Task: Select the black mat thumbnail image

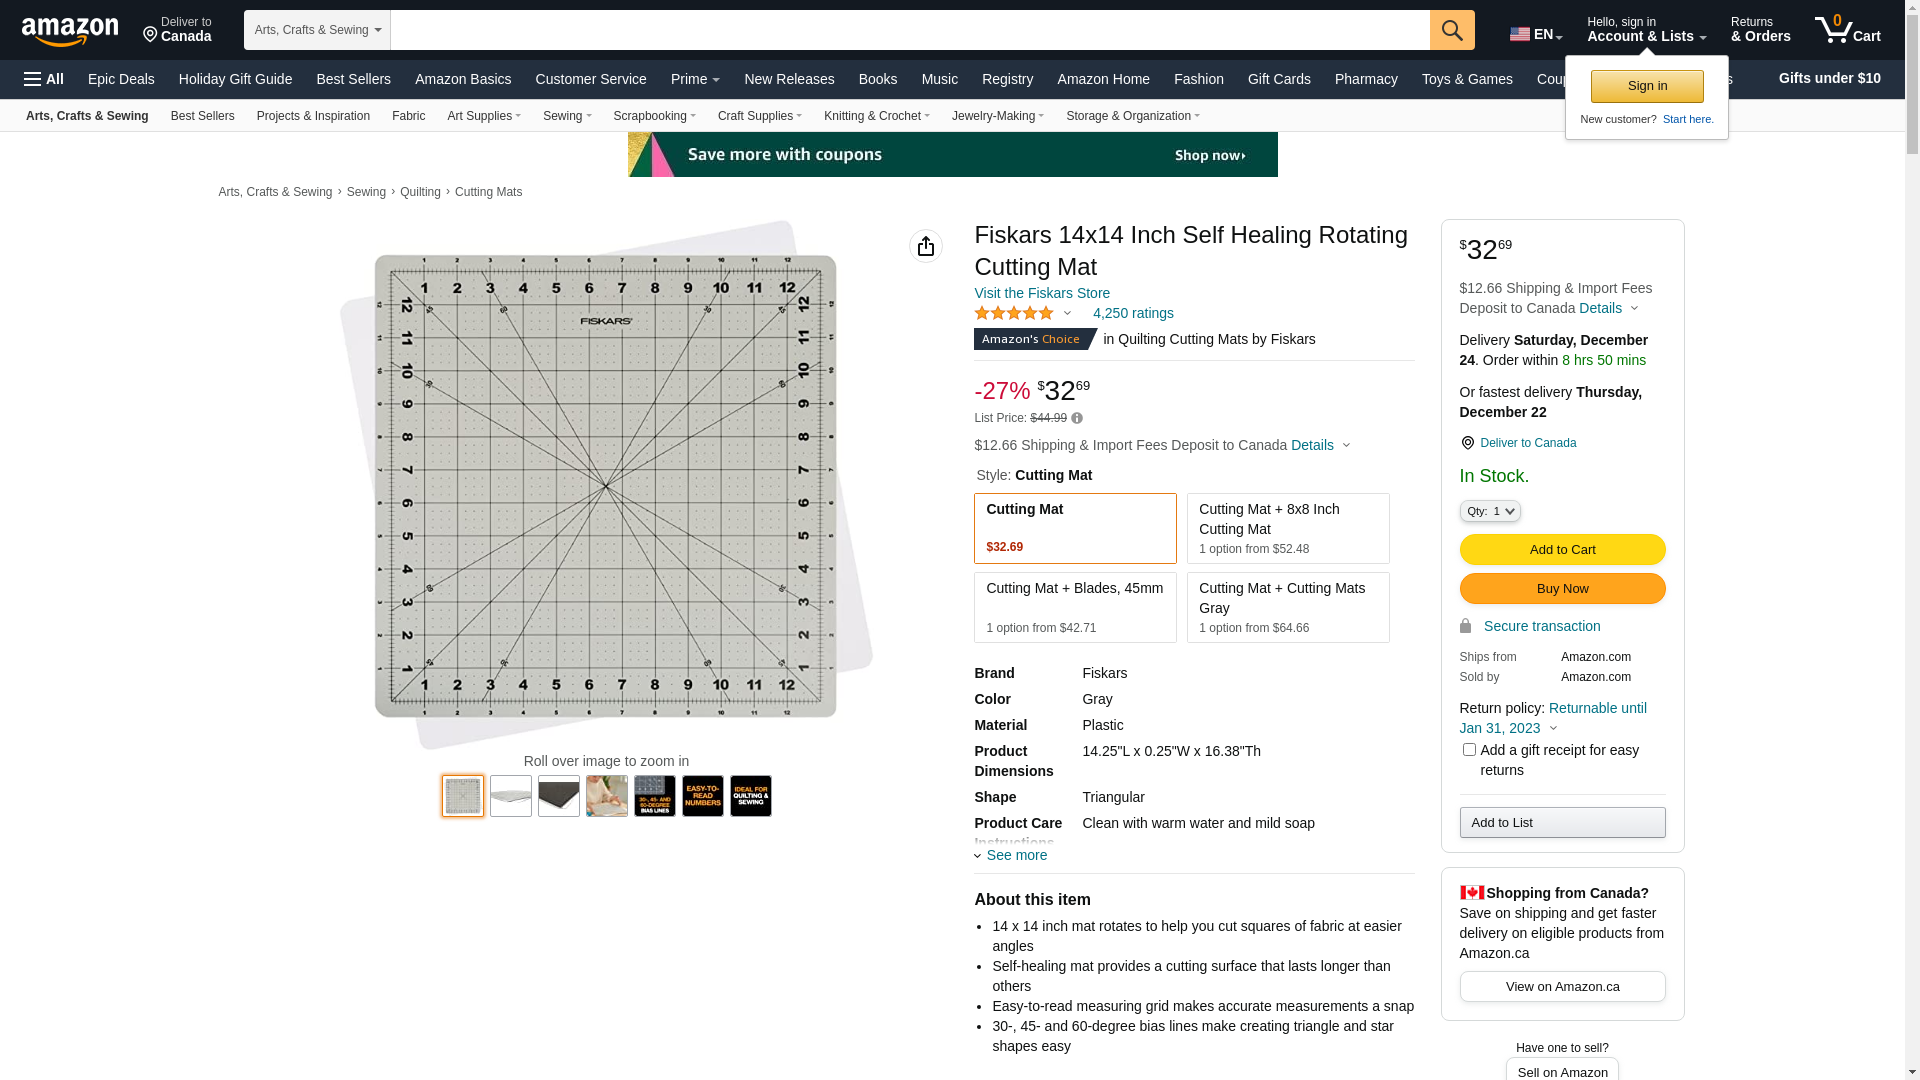Action: click(x=559, y=796)
